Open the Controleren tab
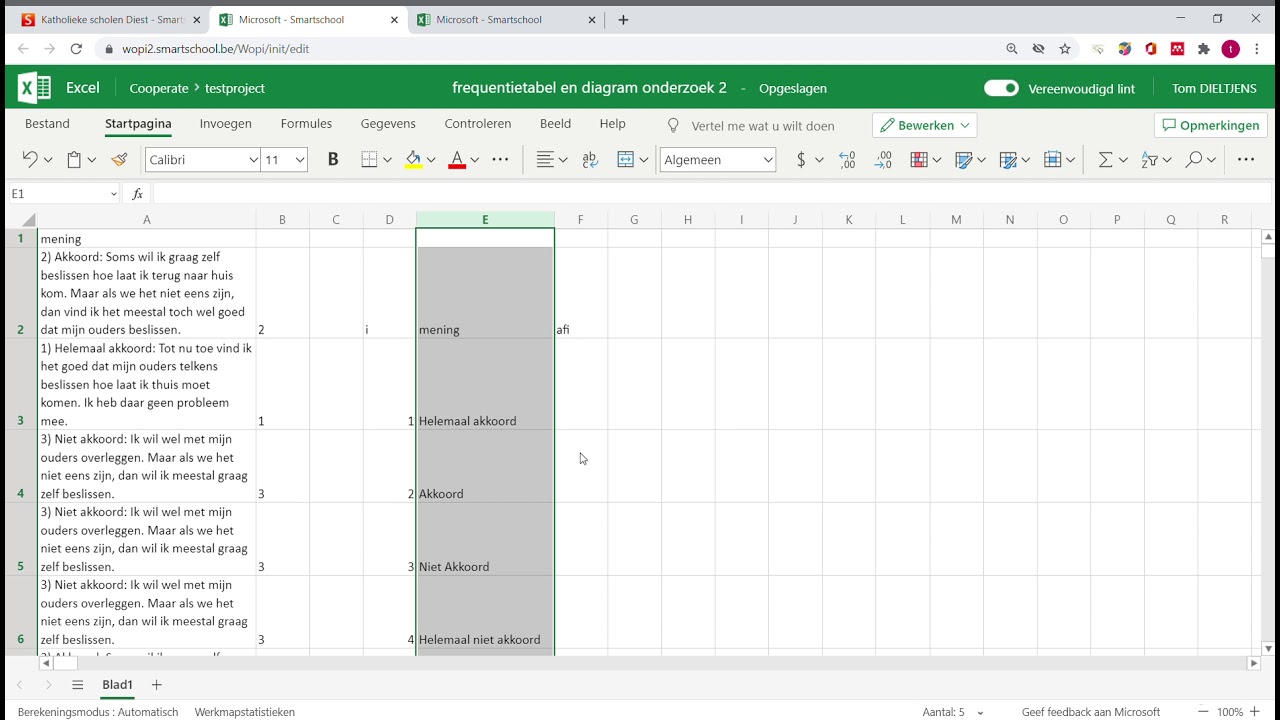The height and width of the screenshot is (720, 1280). pos(478,124)
